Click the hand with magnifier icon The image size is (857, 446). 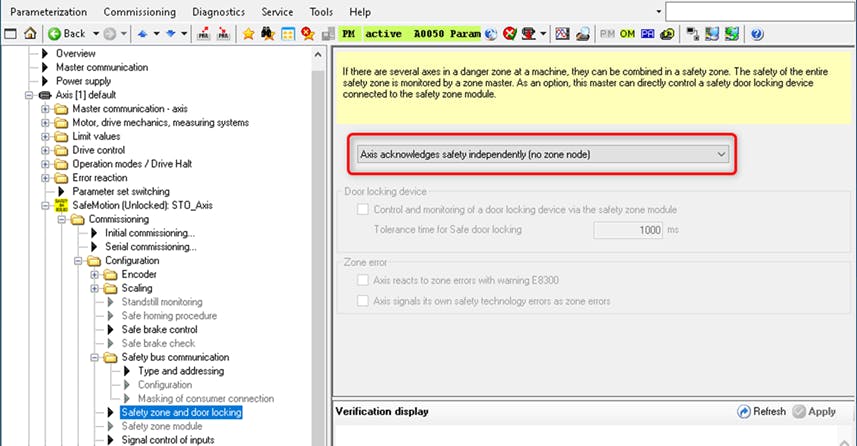click(x=583, y=34)
